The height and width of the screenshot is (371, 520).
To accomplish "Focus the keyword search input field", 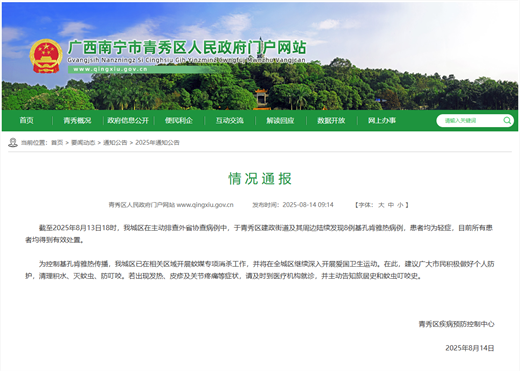I will (x=470, y=120).
